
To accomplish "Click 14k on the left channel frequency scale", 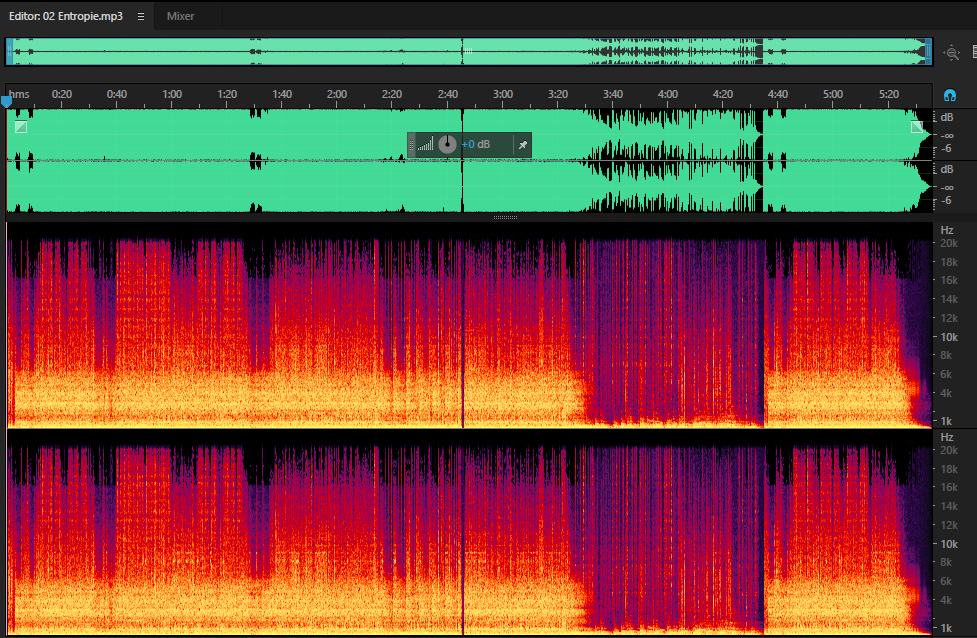I will 948,300.
